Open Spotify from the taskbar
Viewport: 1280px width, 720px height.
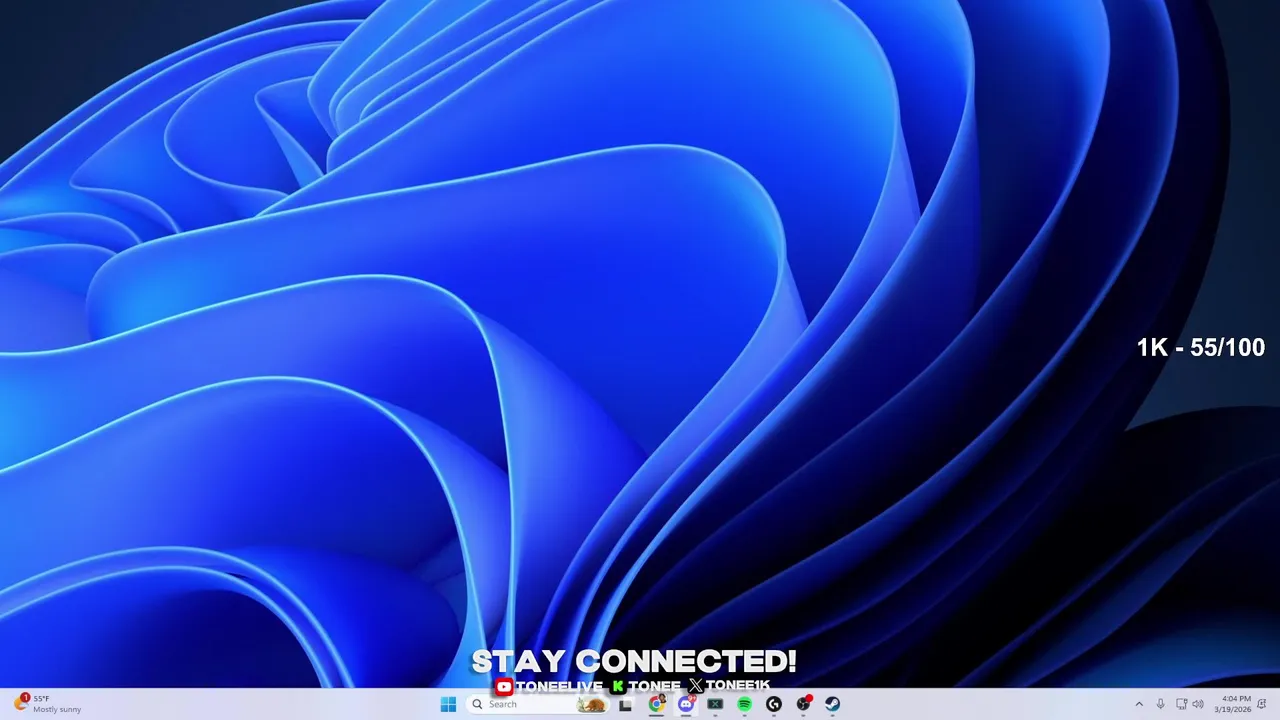pos(744,704)
